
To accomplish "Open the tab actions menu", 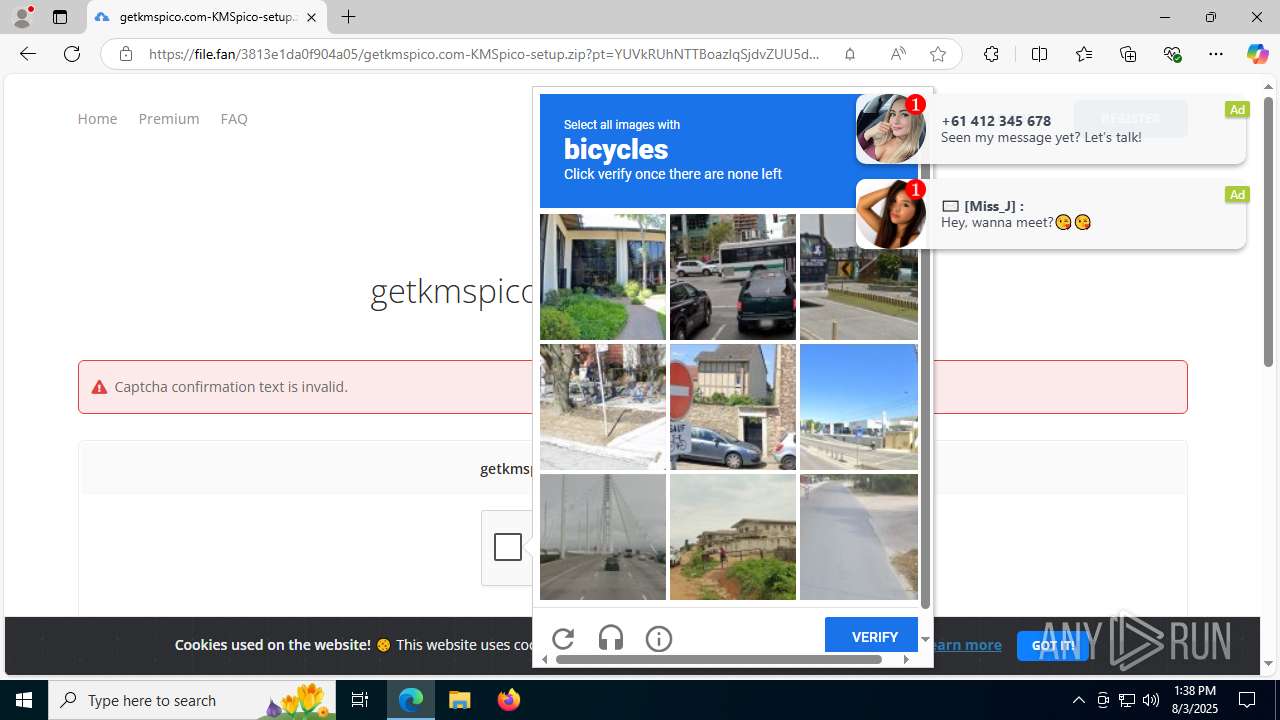I will pyautogui.click(x=60, y=17).
